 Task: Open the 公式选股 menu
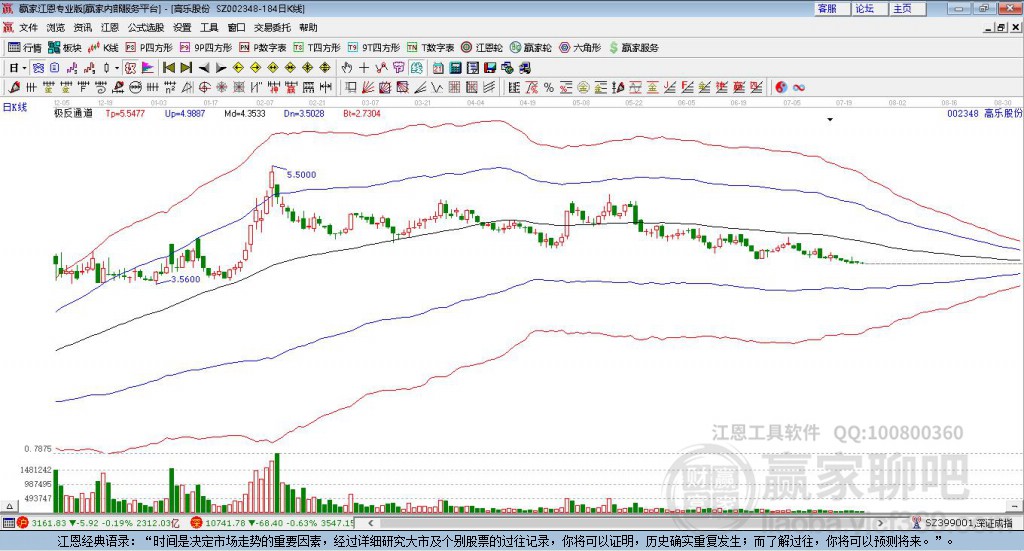click(146, 27)
